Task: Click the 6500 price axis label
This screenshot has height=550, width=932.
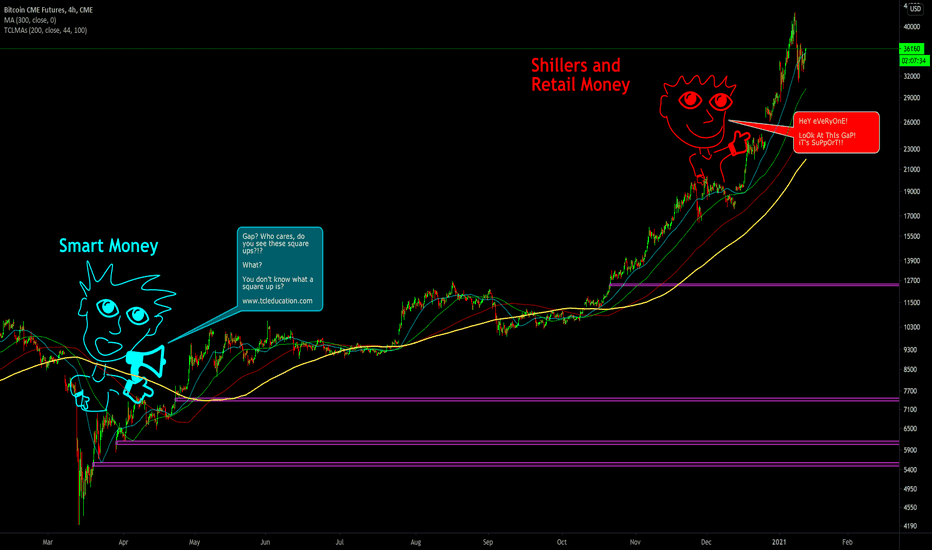Action: click(910, 429)
